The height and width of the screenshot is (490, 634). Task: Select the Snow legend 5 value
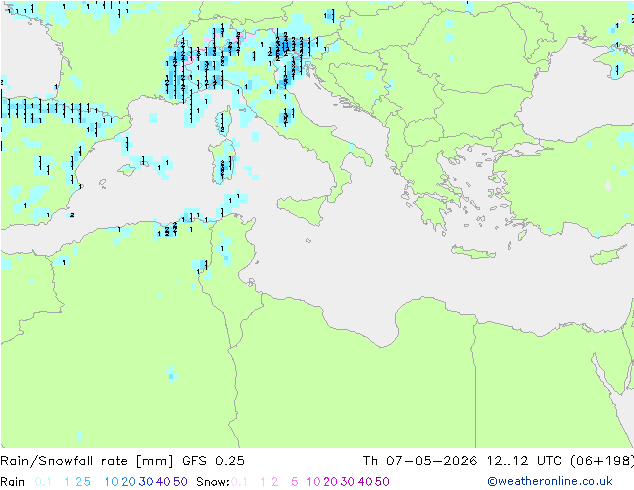295,482
